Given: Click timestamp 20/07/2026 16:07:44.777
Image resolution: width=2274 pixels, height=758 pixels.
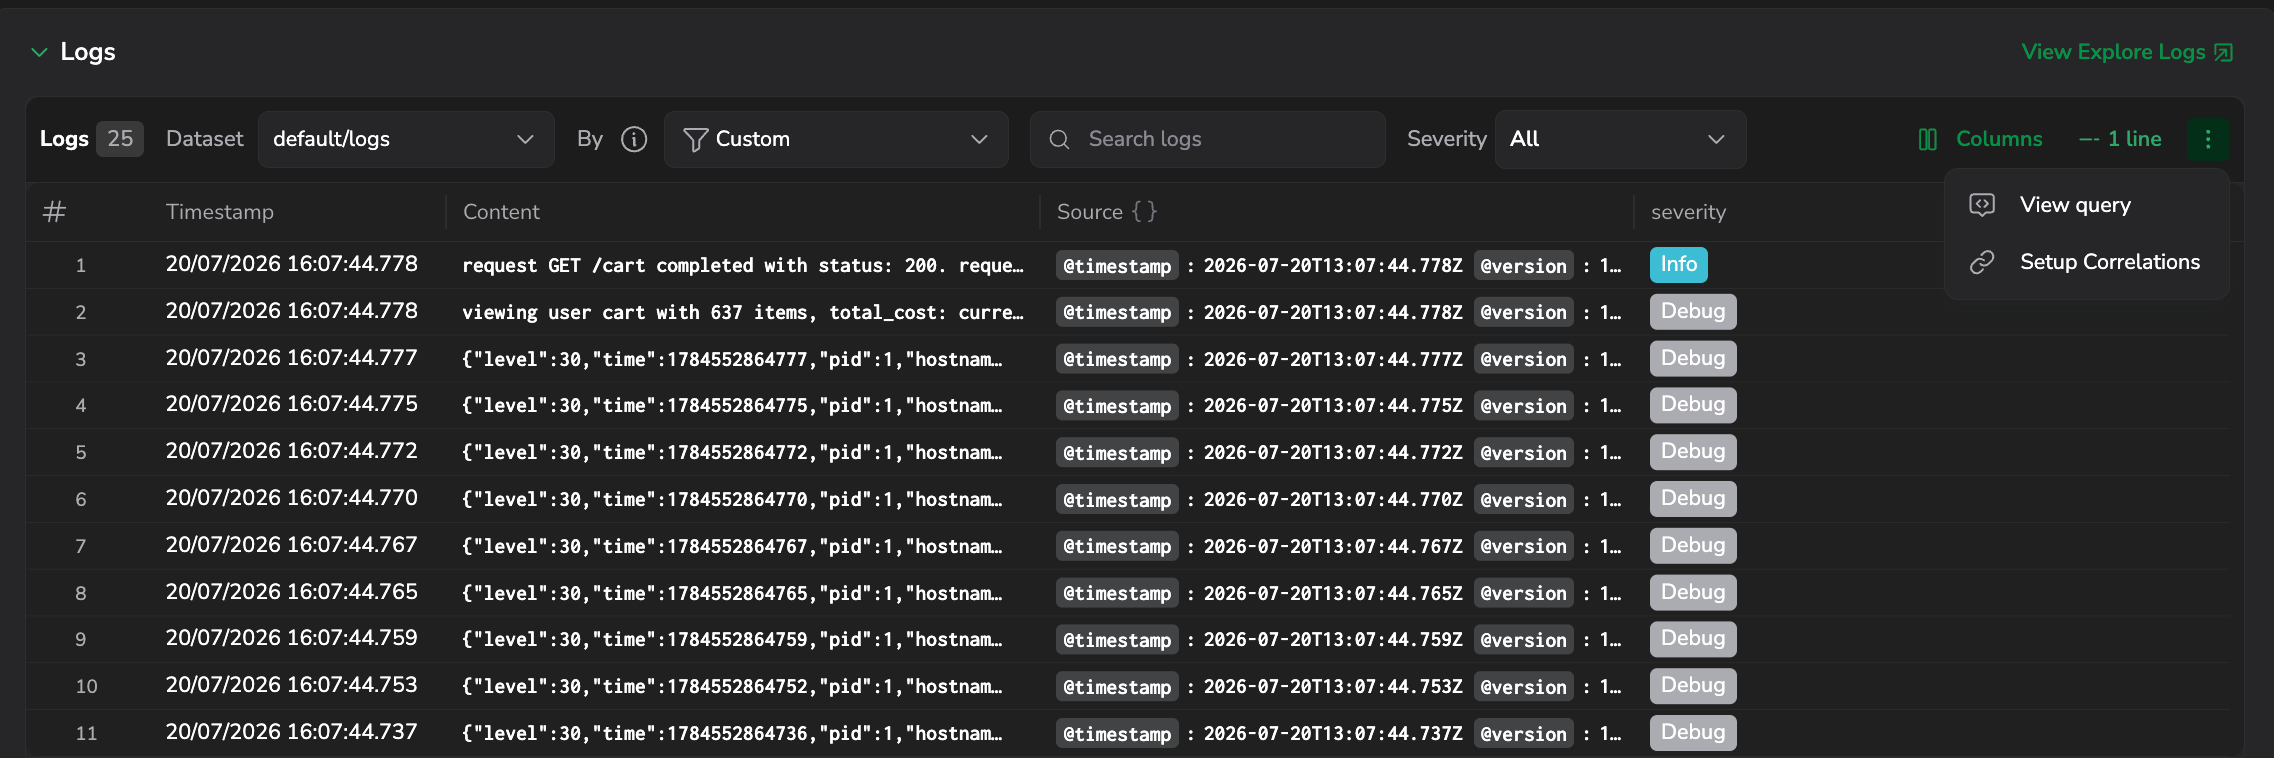Looking at the screenshot, I should pyautogui.click(x=292, y=358).
